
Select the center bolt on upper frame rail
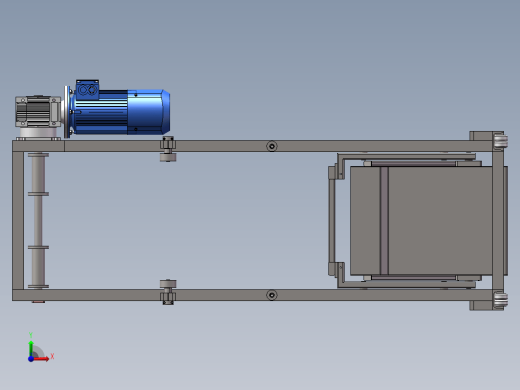click(x=272, y=146)
